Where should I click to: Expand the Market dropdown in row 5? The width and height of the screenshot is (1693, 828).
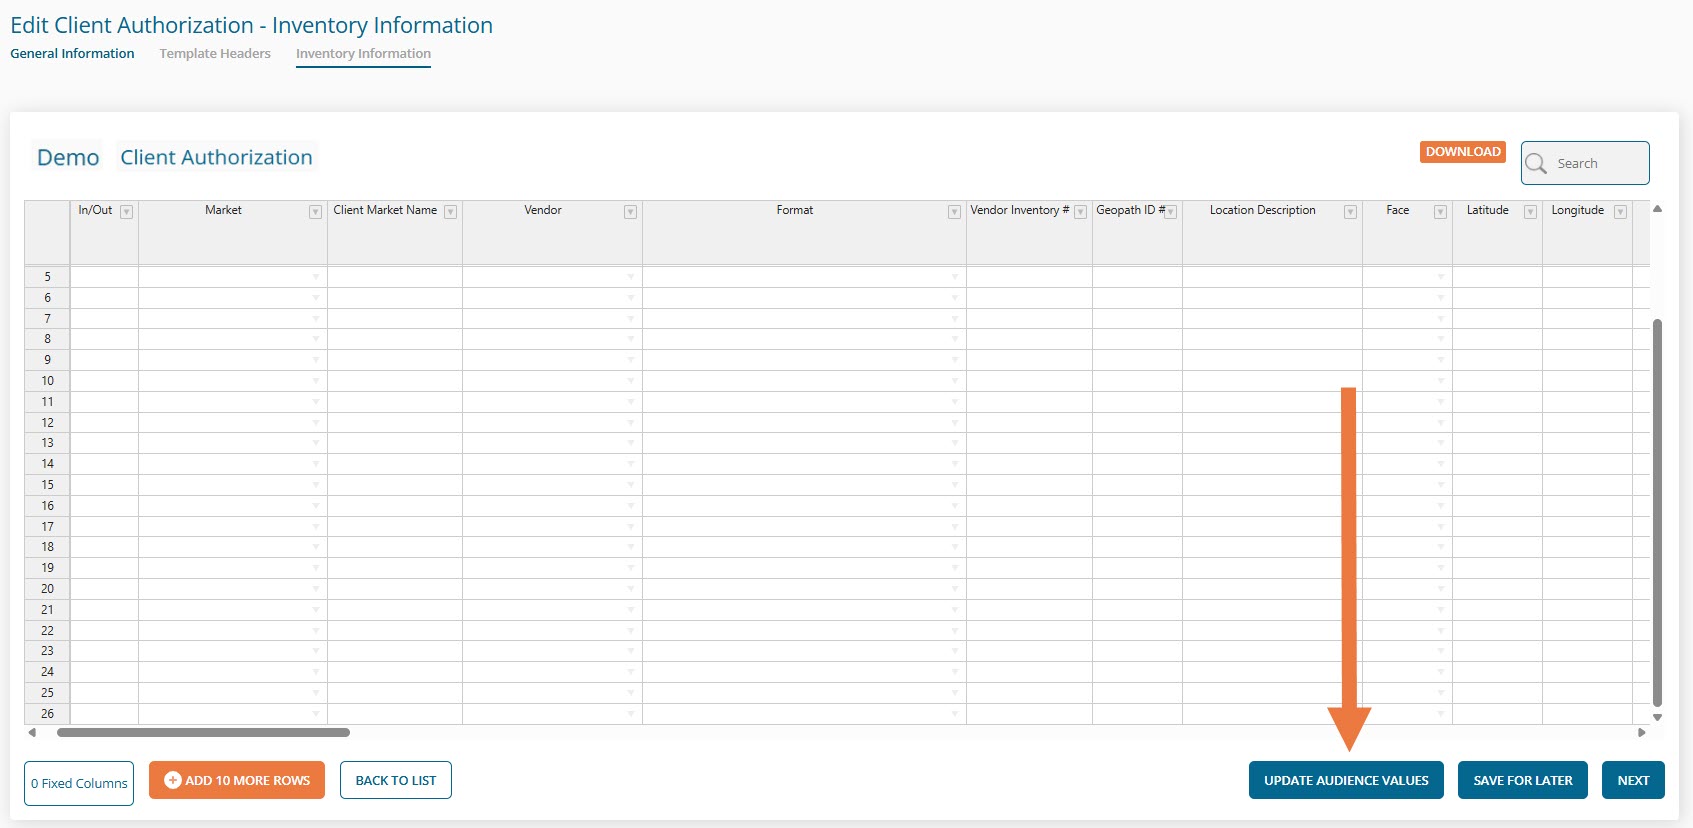(316, 277)
